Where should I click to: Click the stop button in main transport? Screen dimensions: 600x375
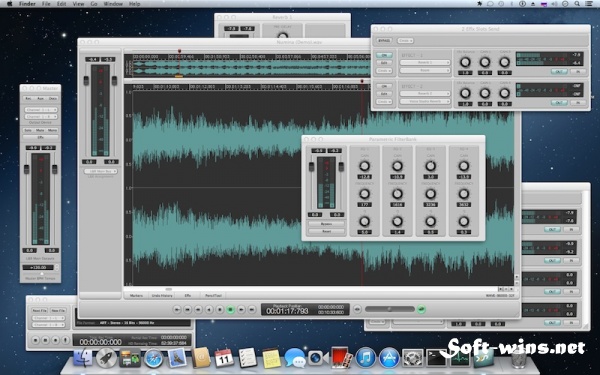(x=220, y=309)
